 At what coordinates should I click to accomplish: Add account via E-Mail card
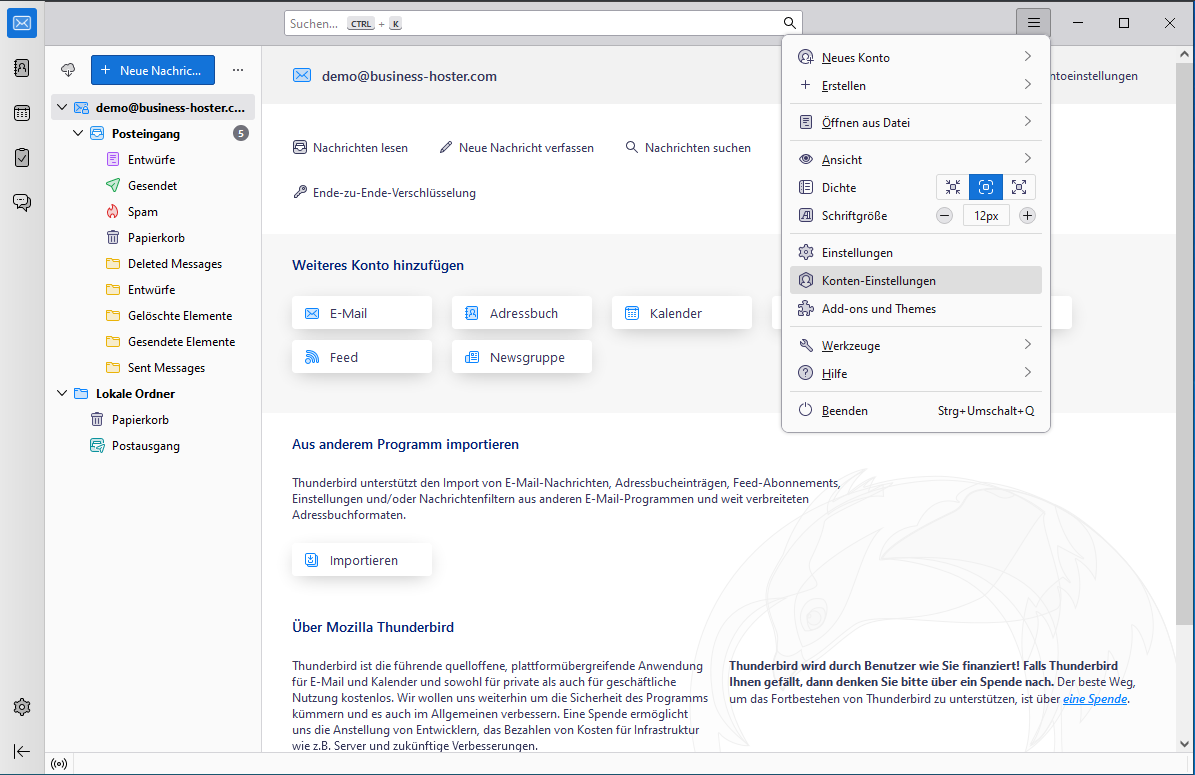tap(362, 313)
